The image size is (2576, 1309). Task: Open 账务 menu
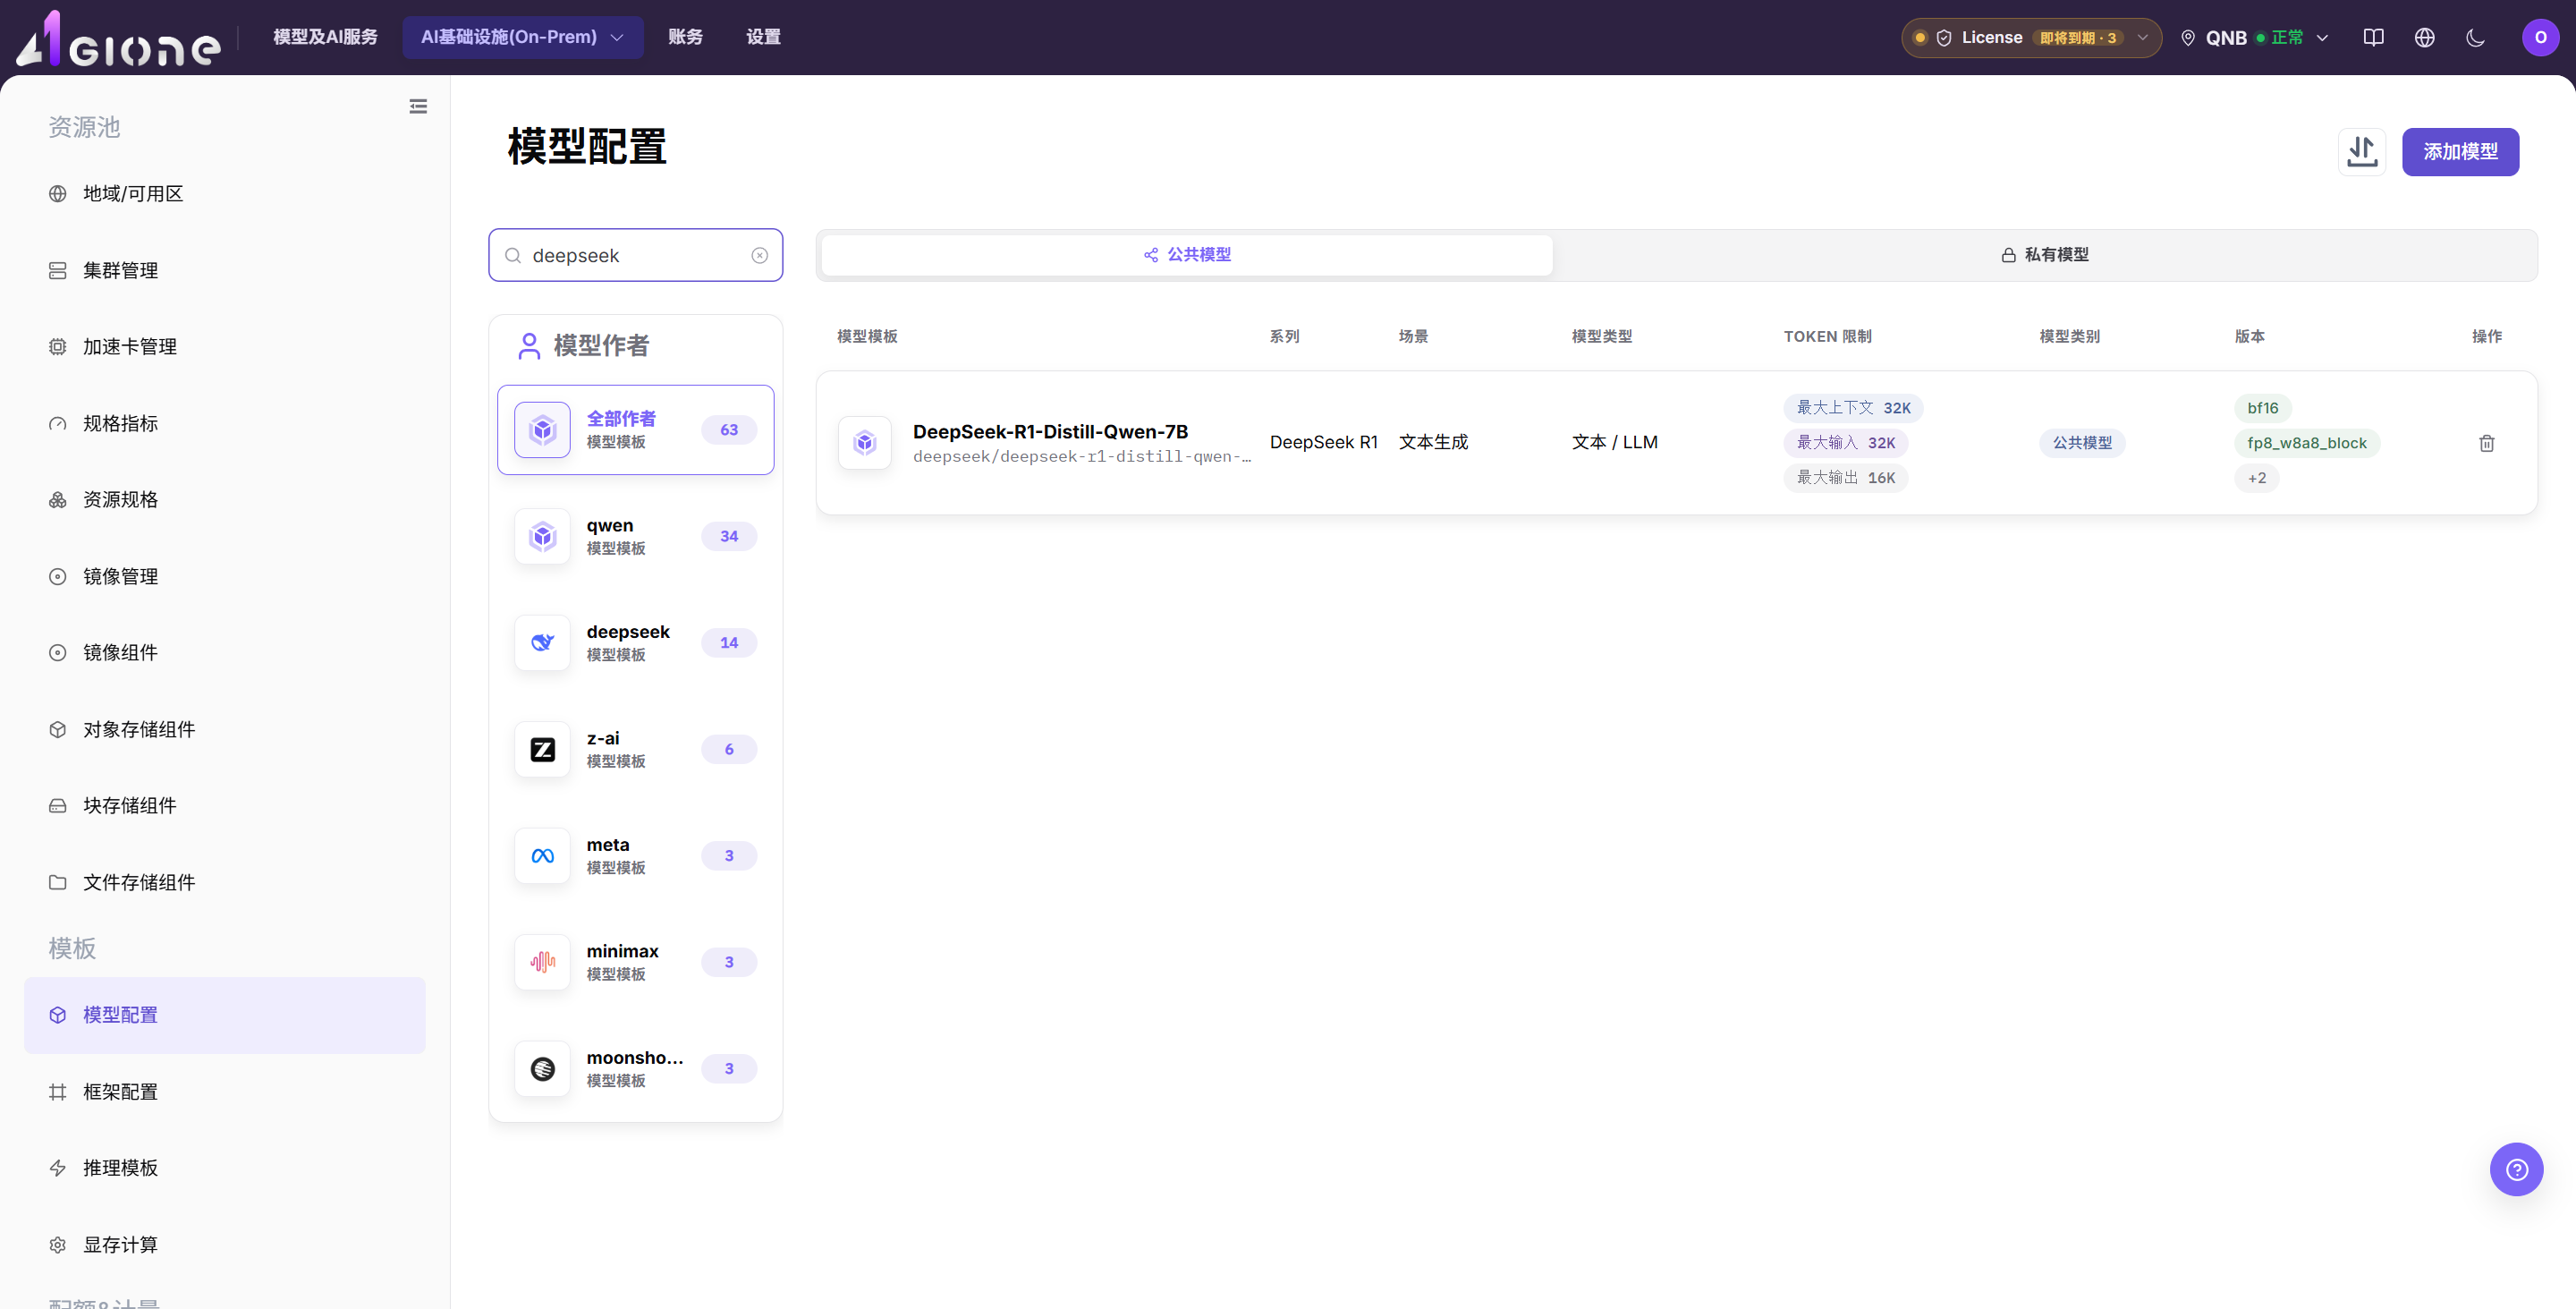point(685,38)
